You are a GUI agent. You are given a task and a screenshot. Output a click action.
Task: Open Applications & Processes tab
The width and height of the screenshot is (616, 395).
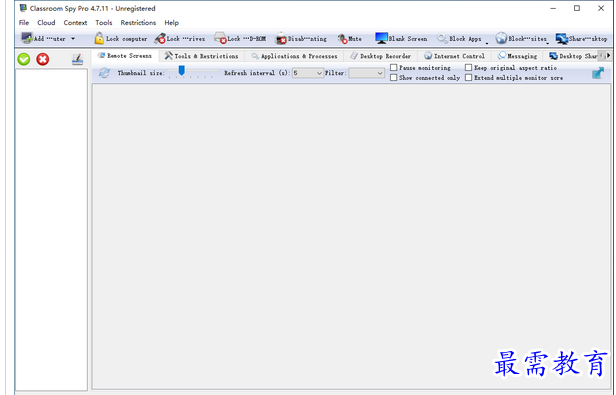[x=294, y=56]
